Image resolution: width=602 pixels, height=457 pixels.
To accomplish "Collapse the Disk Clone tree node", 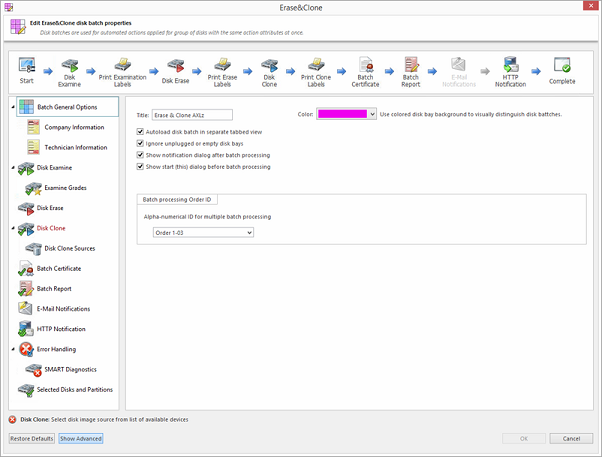I will tap(13, 228).
